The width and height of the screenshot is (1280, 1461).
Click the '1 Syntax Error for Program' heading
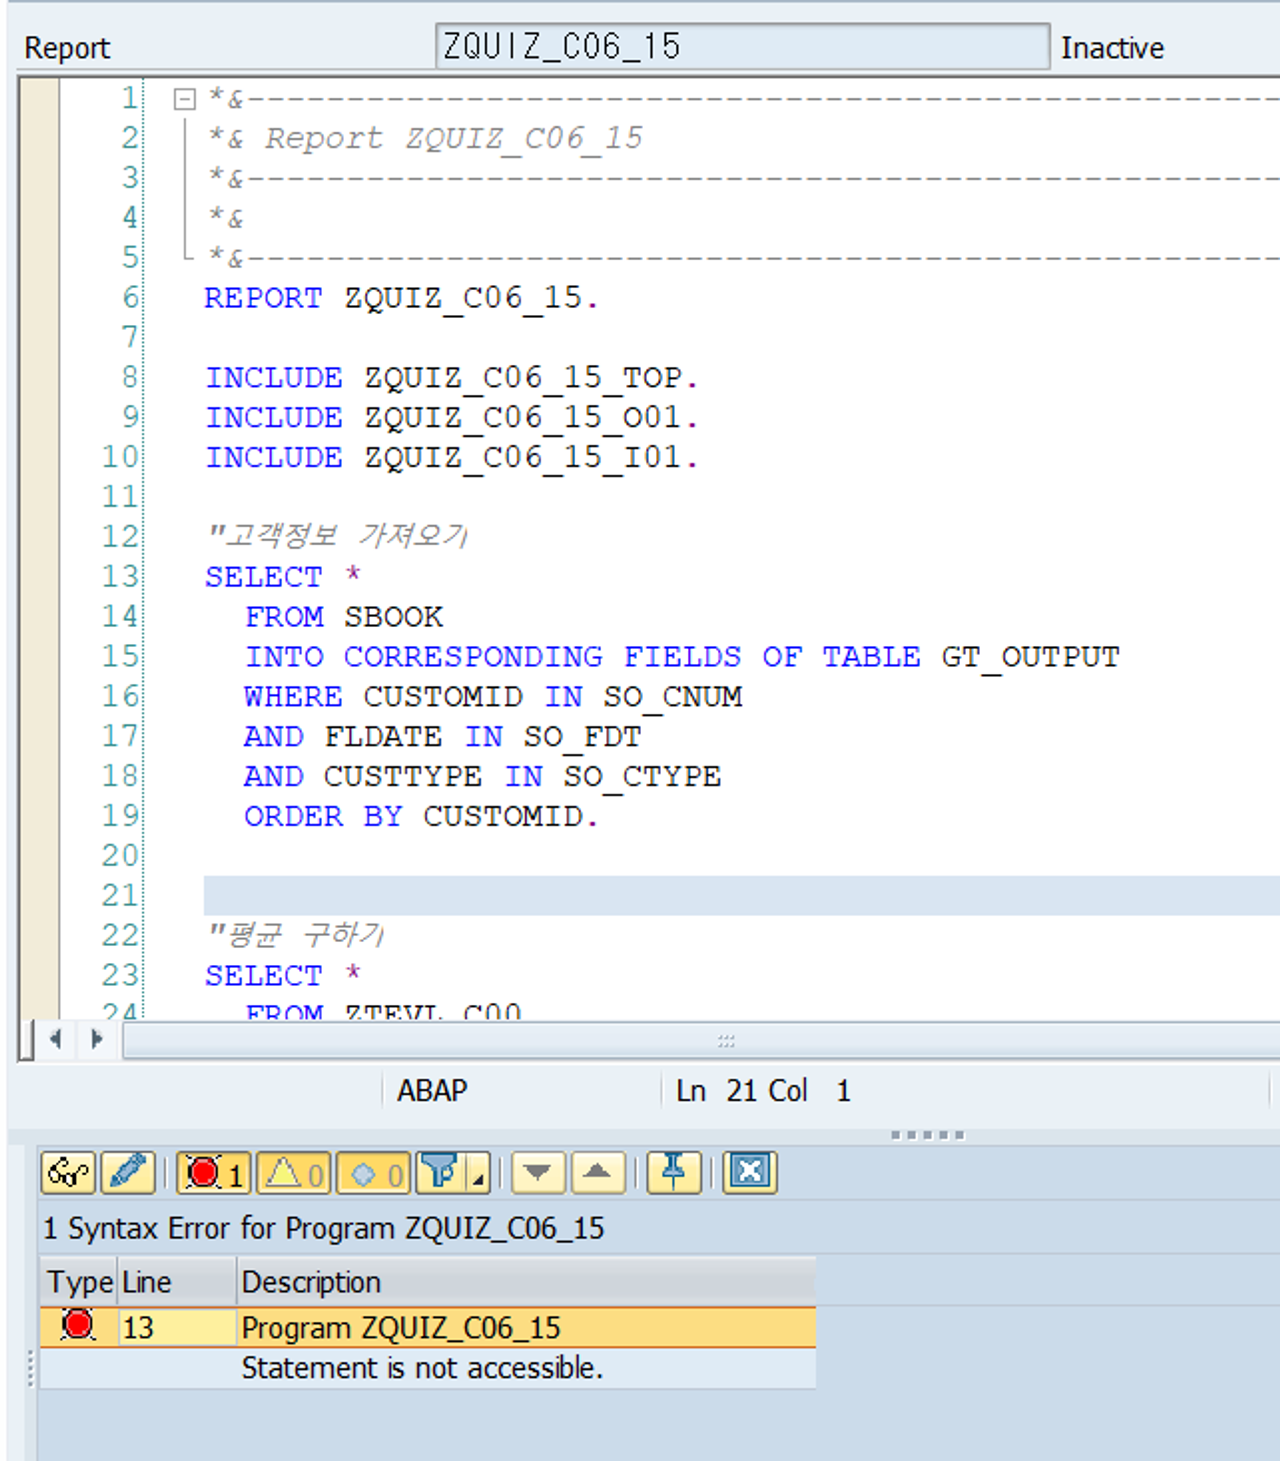point(323,1228)
